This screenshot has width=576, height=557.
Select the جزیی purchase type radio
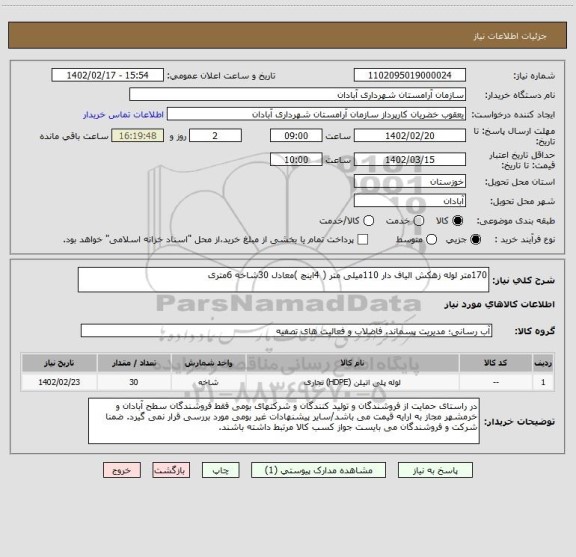(476, 240)
